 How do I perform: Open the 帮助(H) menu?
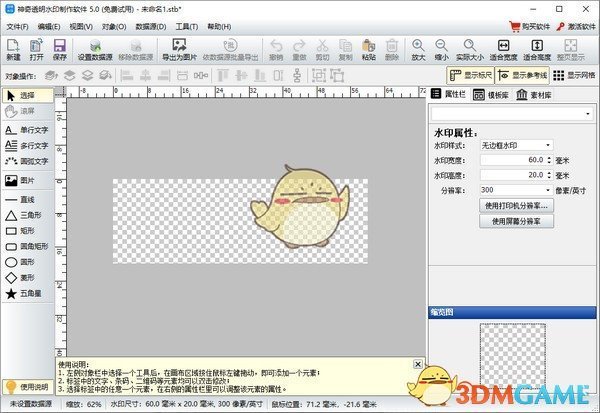tap(219, 27)
